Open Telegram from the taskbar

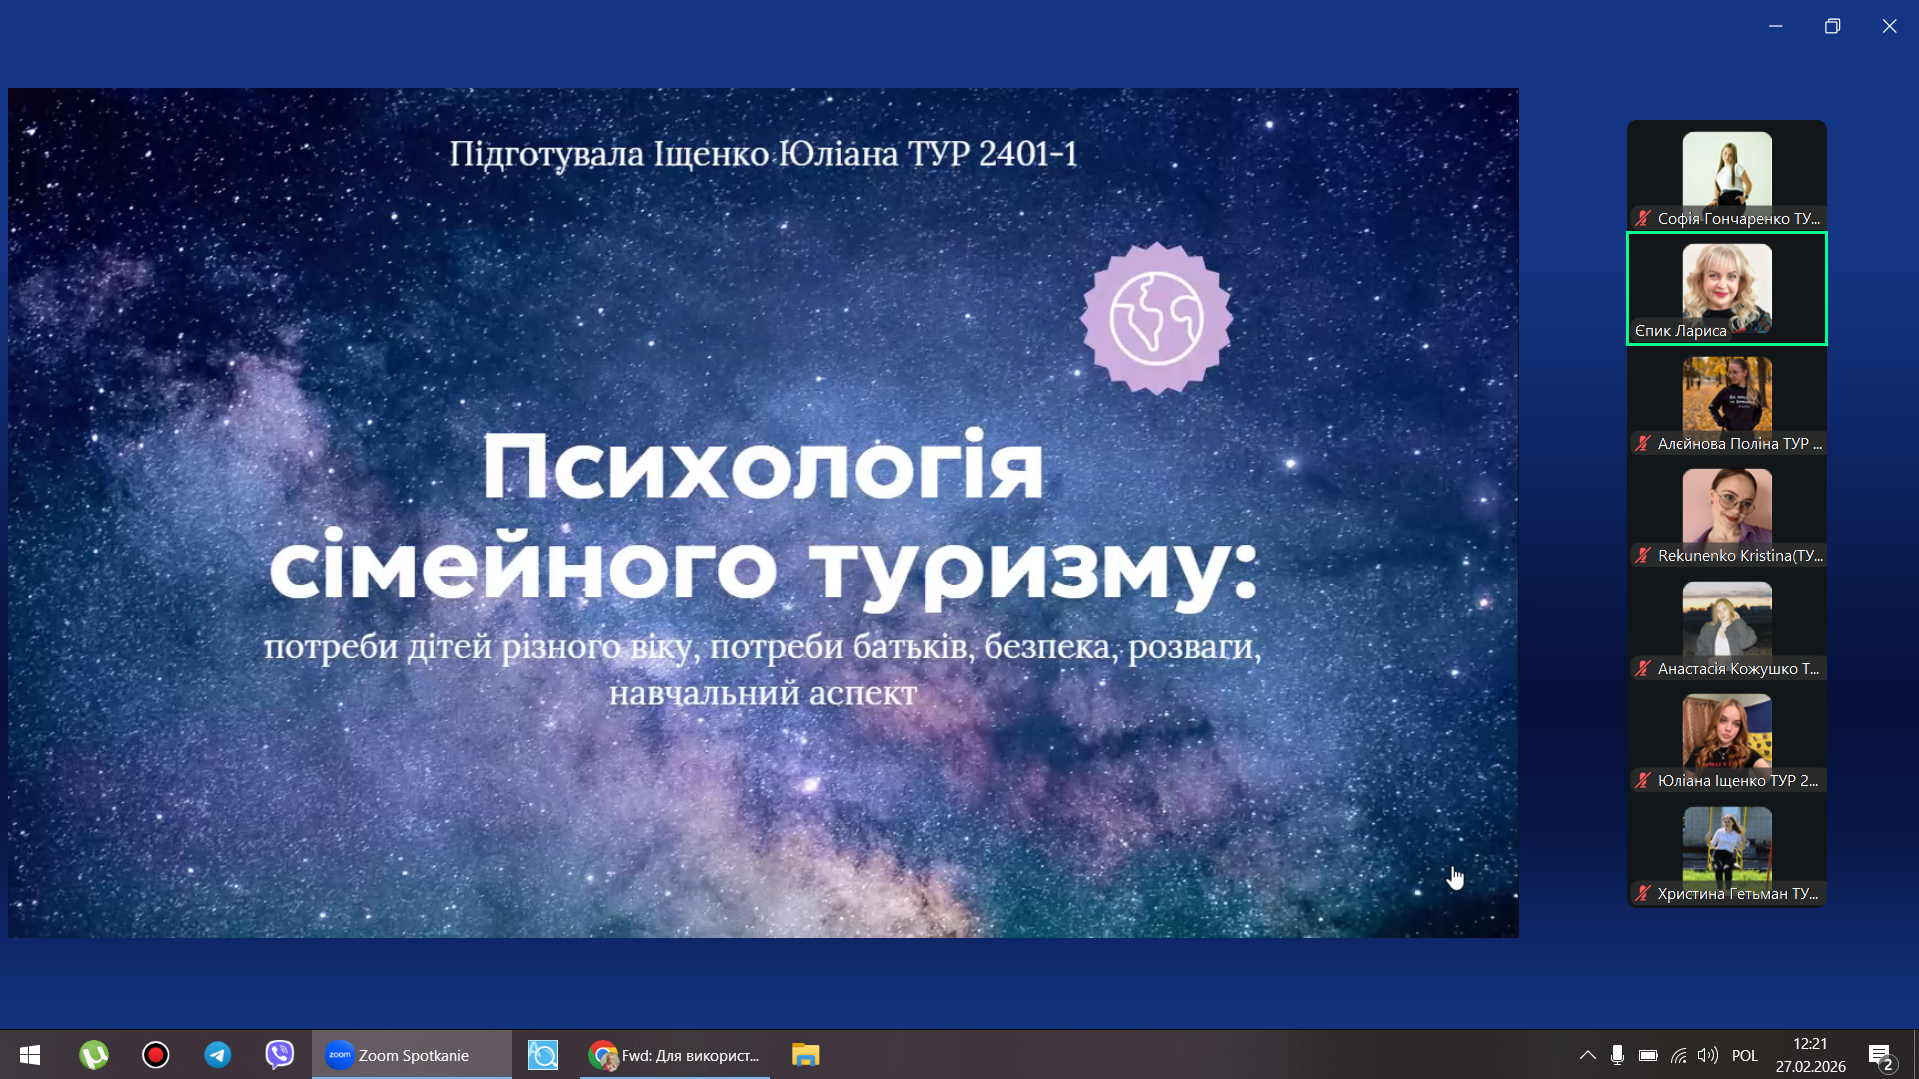point(217,1055)
